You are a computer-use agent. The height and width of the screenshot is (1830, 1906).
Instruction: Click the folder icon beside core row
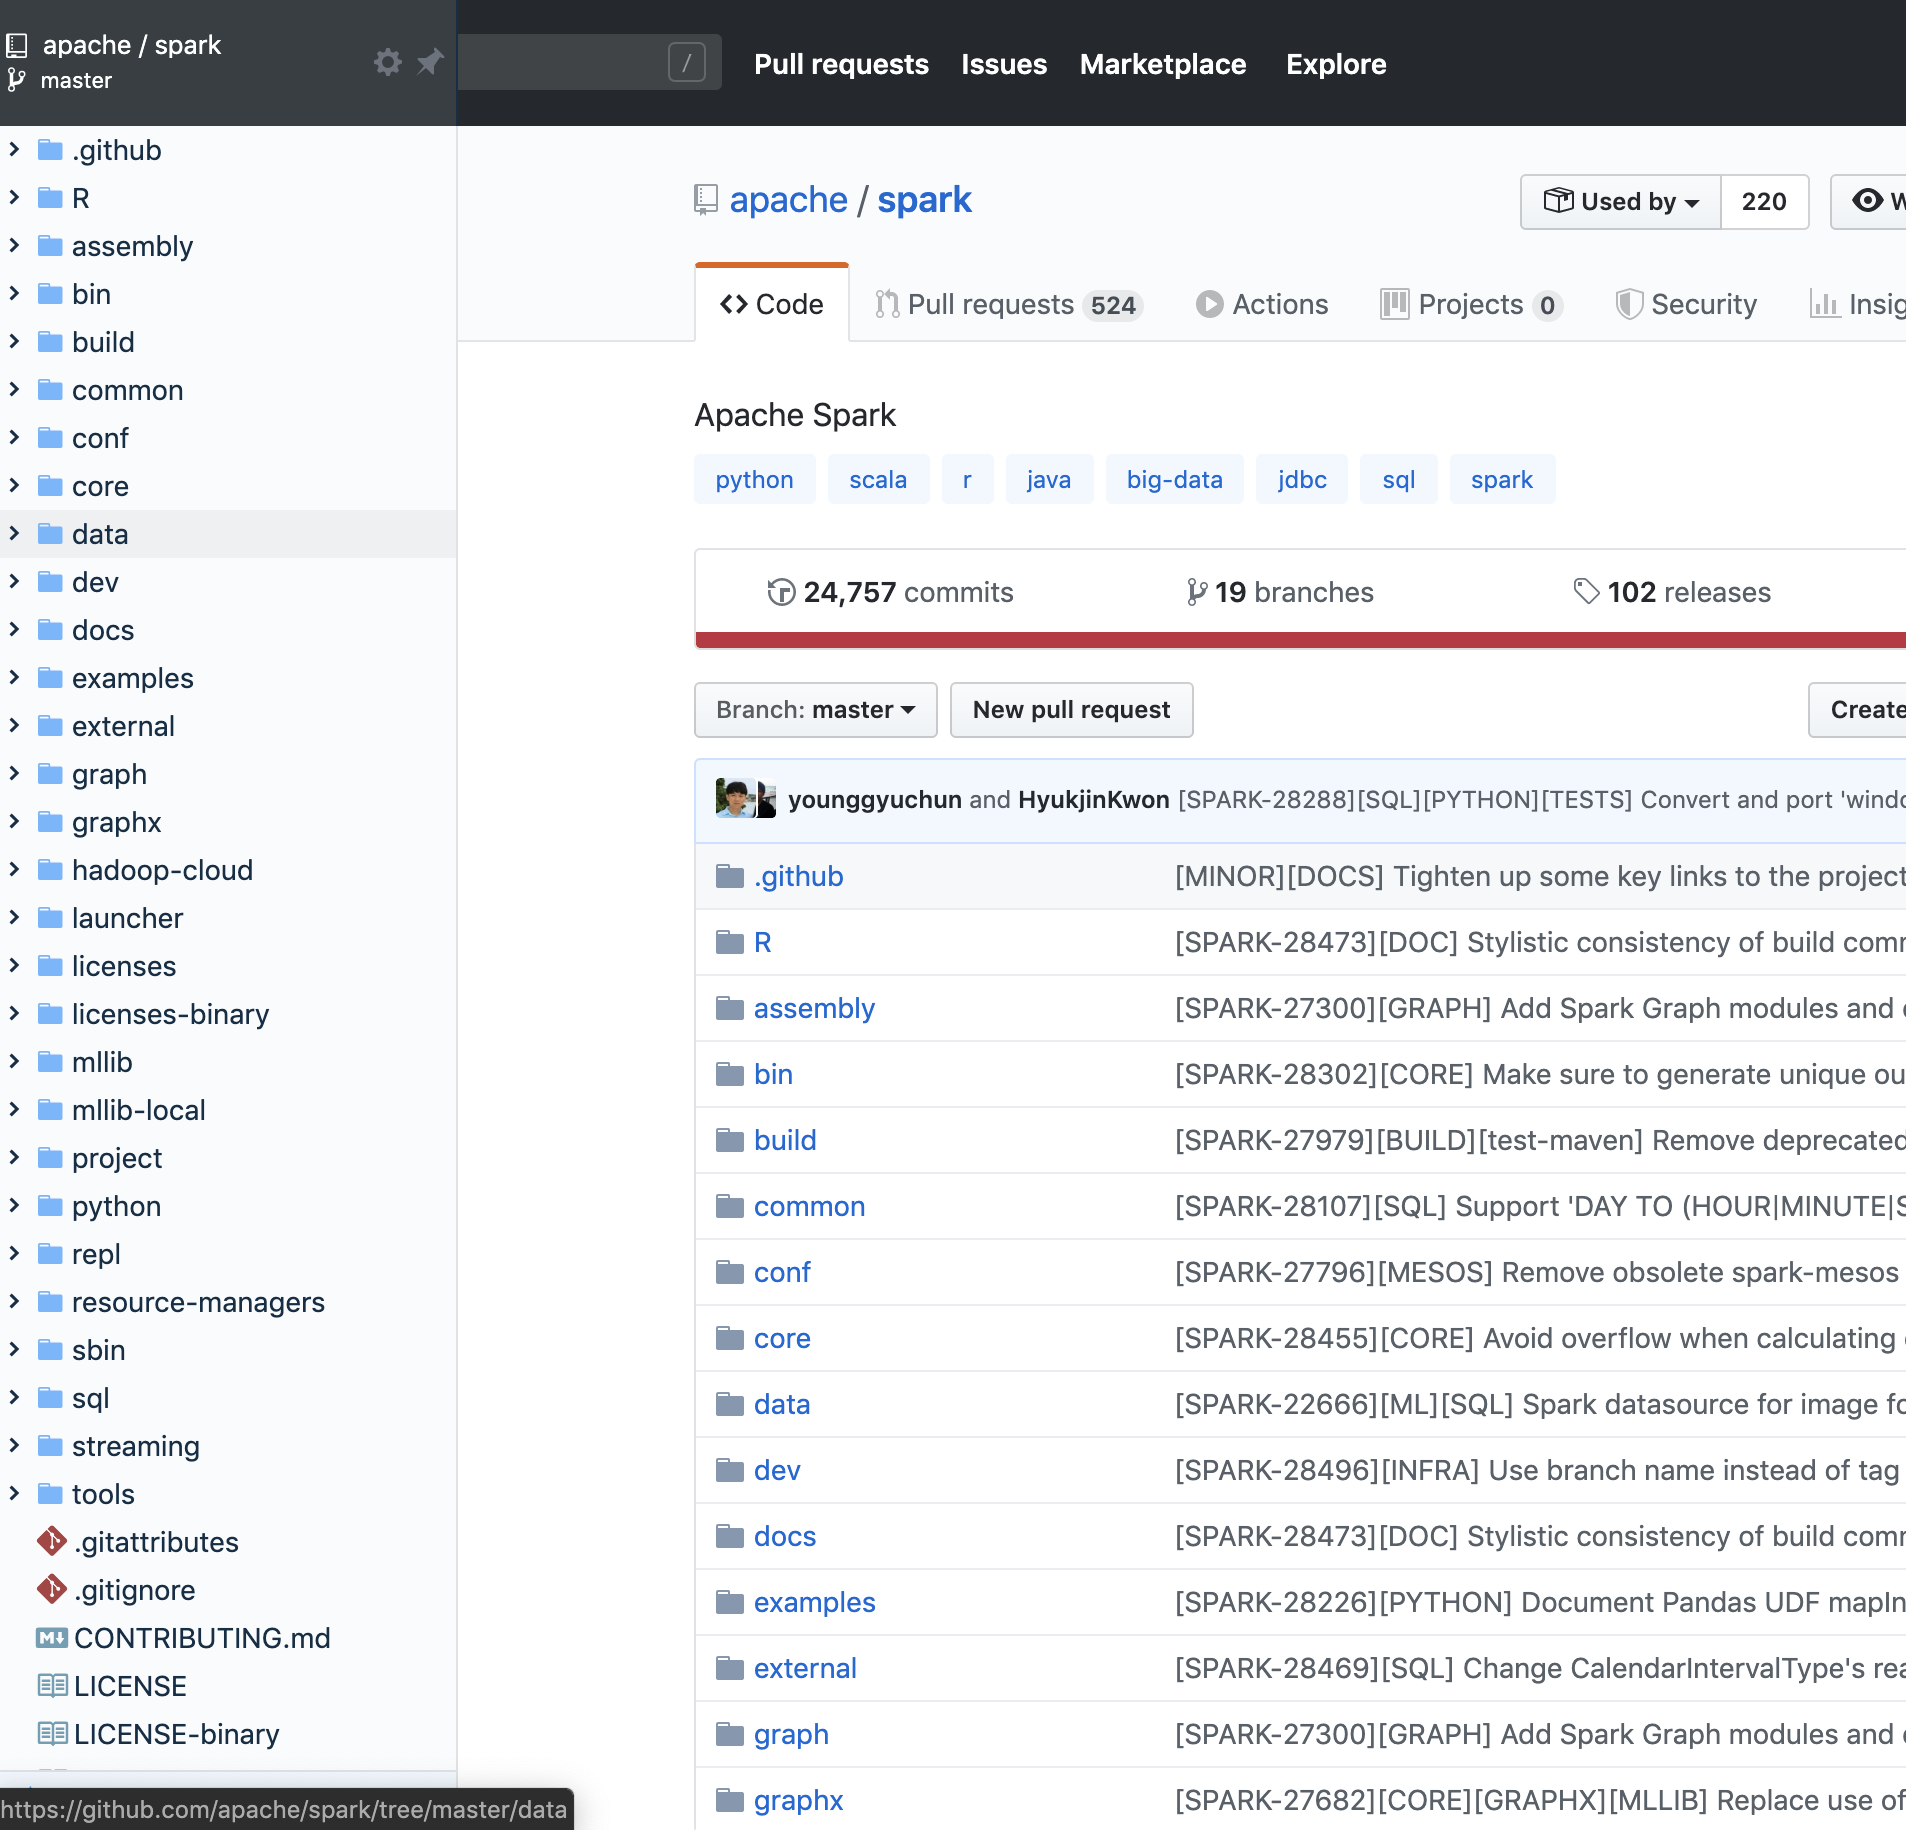tap(730, 1338)
